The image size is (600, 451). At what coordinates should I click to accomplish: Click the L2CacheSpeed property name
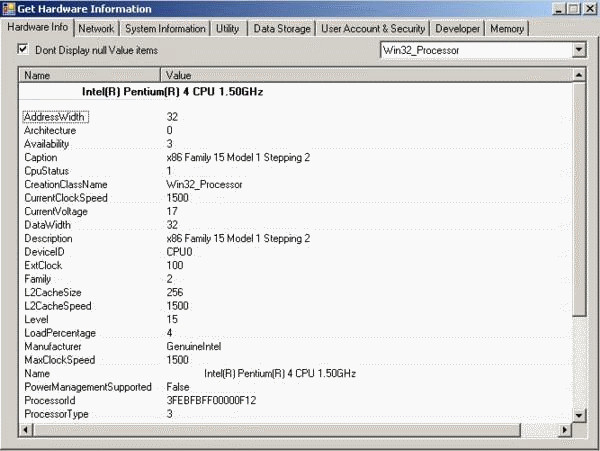tap(58, 306)
